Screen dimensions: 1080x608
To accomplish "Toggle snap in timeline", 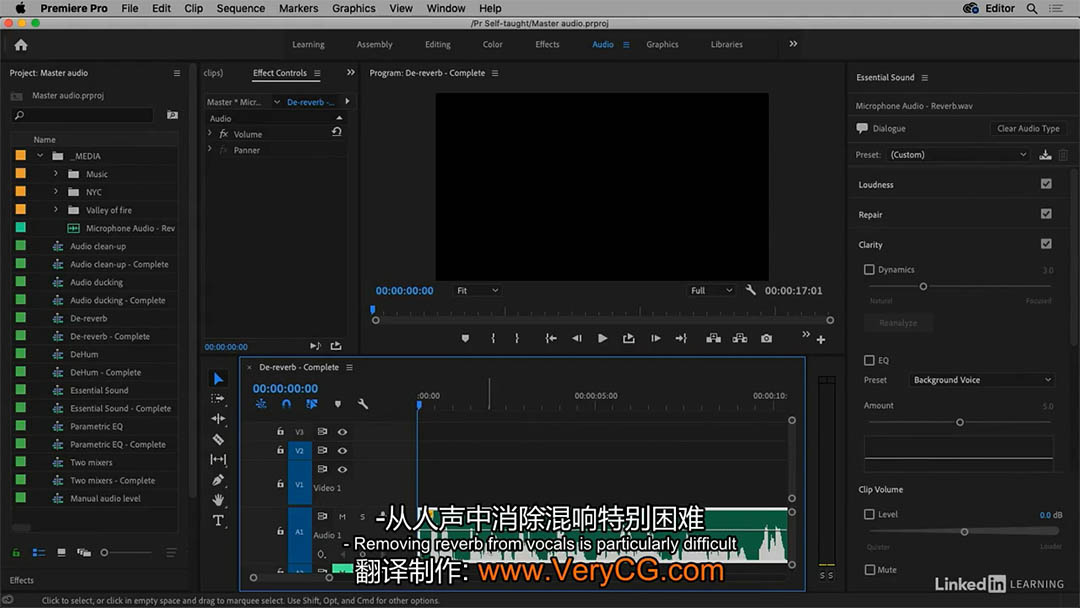I will pos(287,404).
